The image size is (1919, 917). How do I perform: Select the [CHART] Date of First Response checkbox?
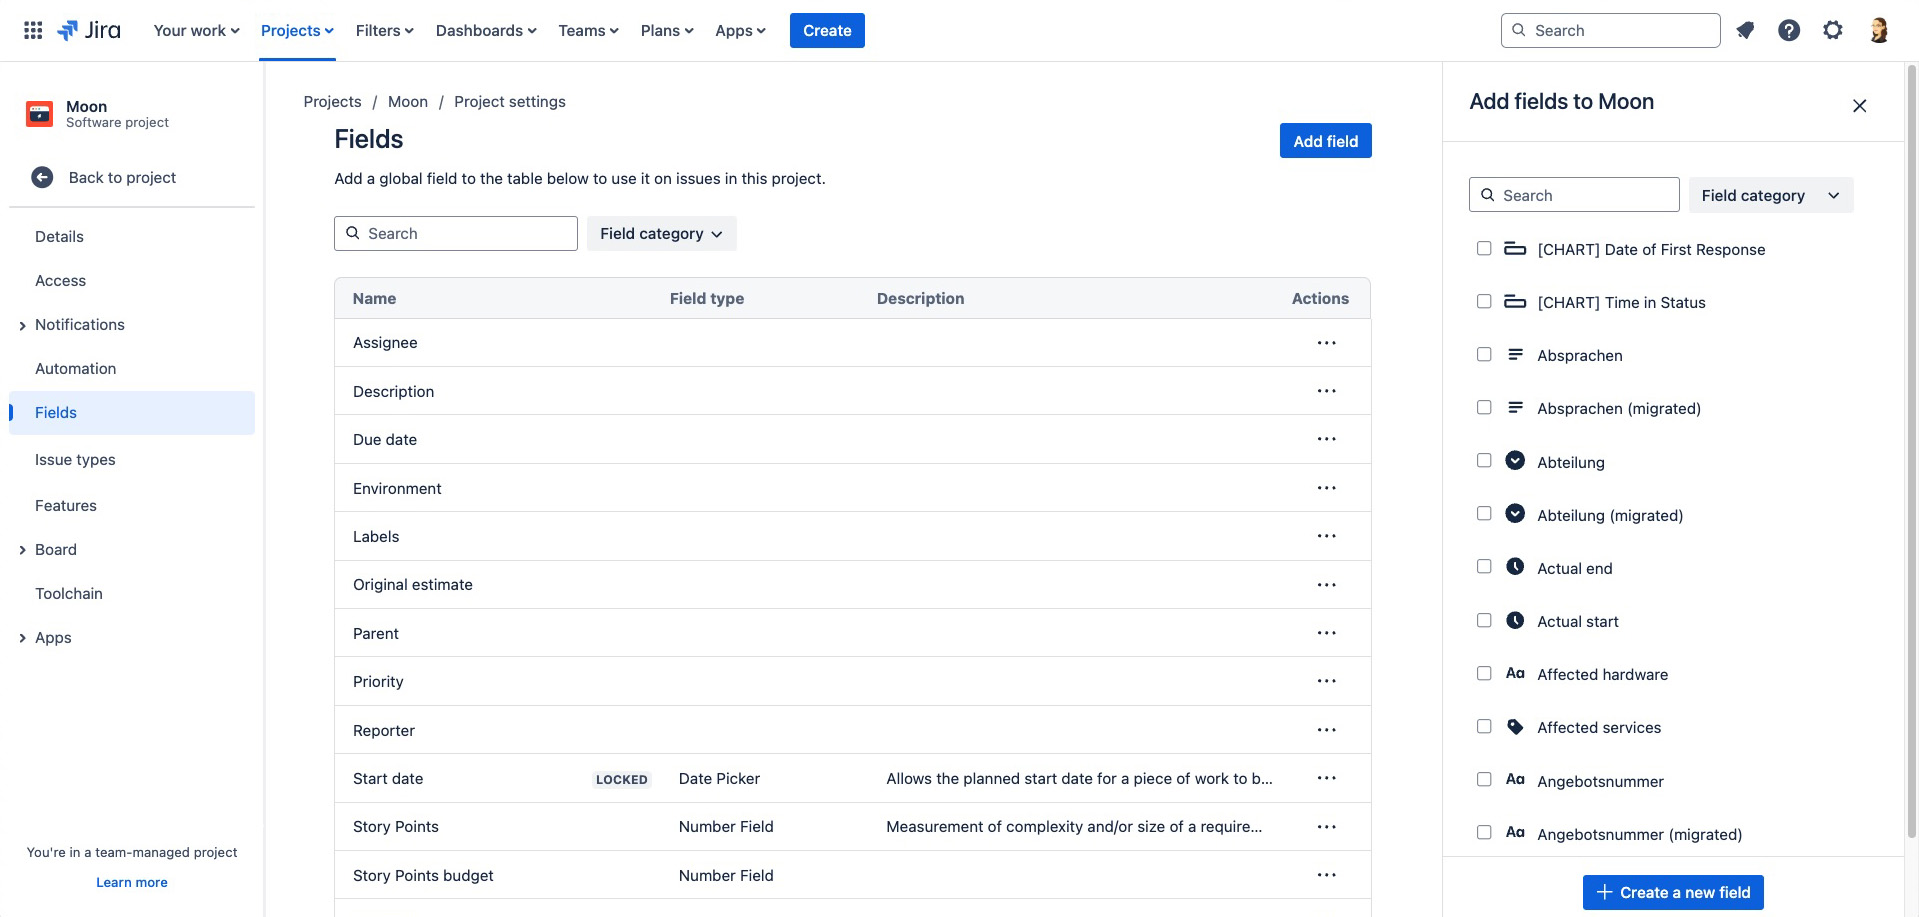(x=1484, y=248)
